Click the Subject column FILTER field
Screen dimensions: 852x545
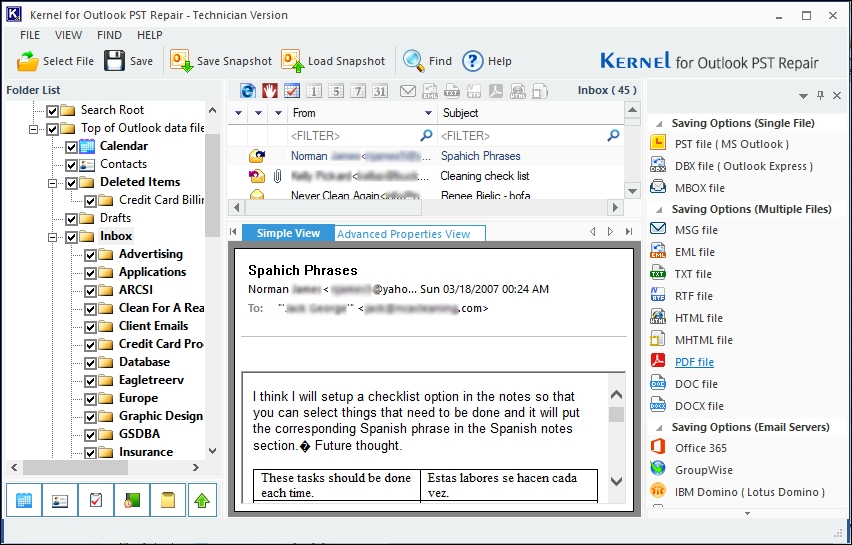coord(530,135)
